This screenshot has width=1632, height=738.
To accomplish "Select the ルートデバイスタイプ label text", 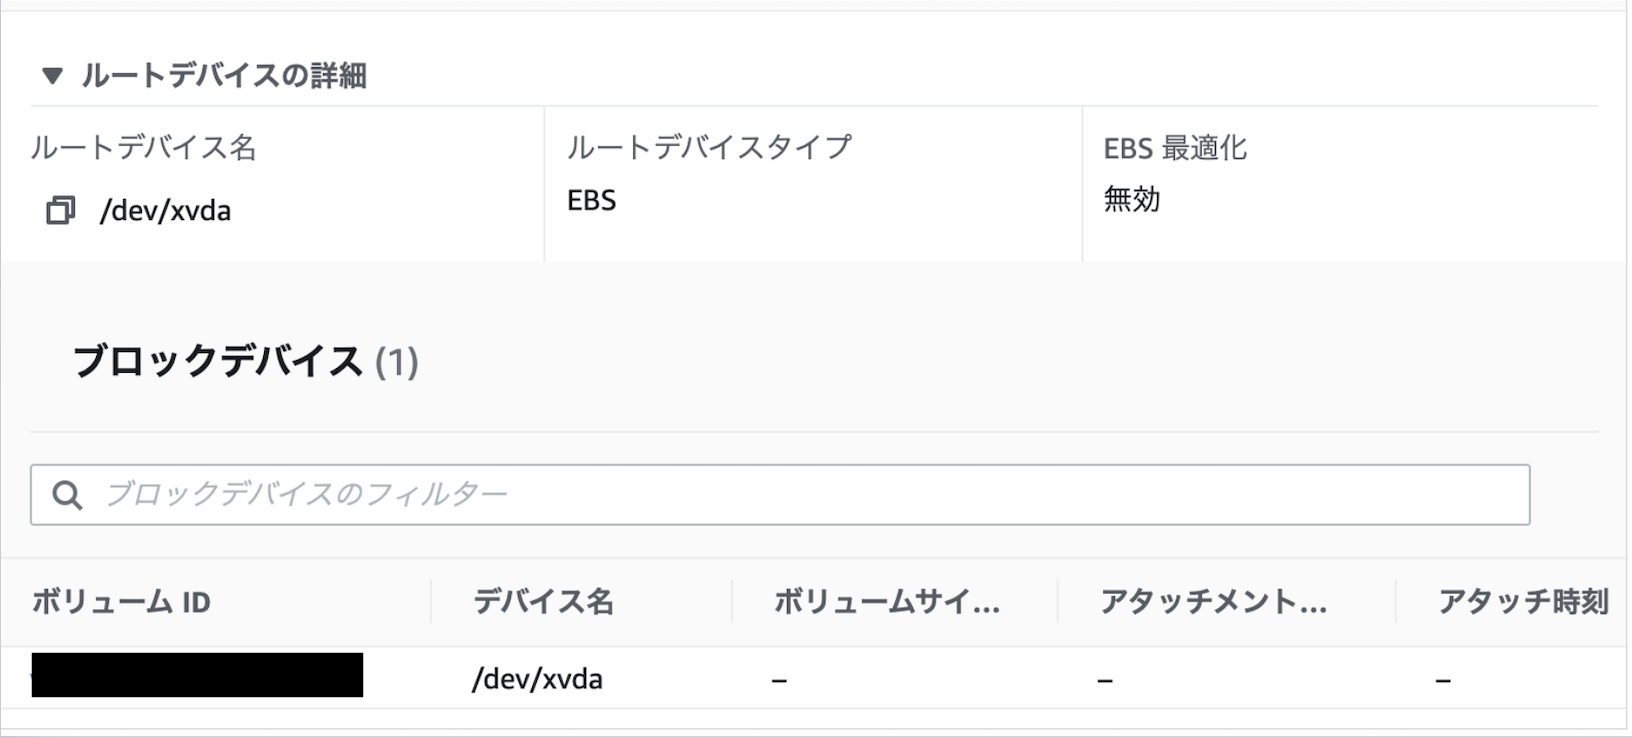I will pos(708,147).
